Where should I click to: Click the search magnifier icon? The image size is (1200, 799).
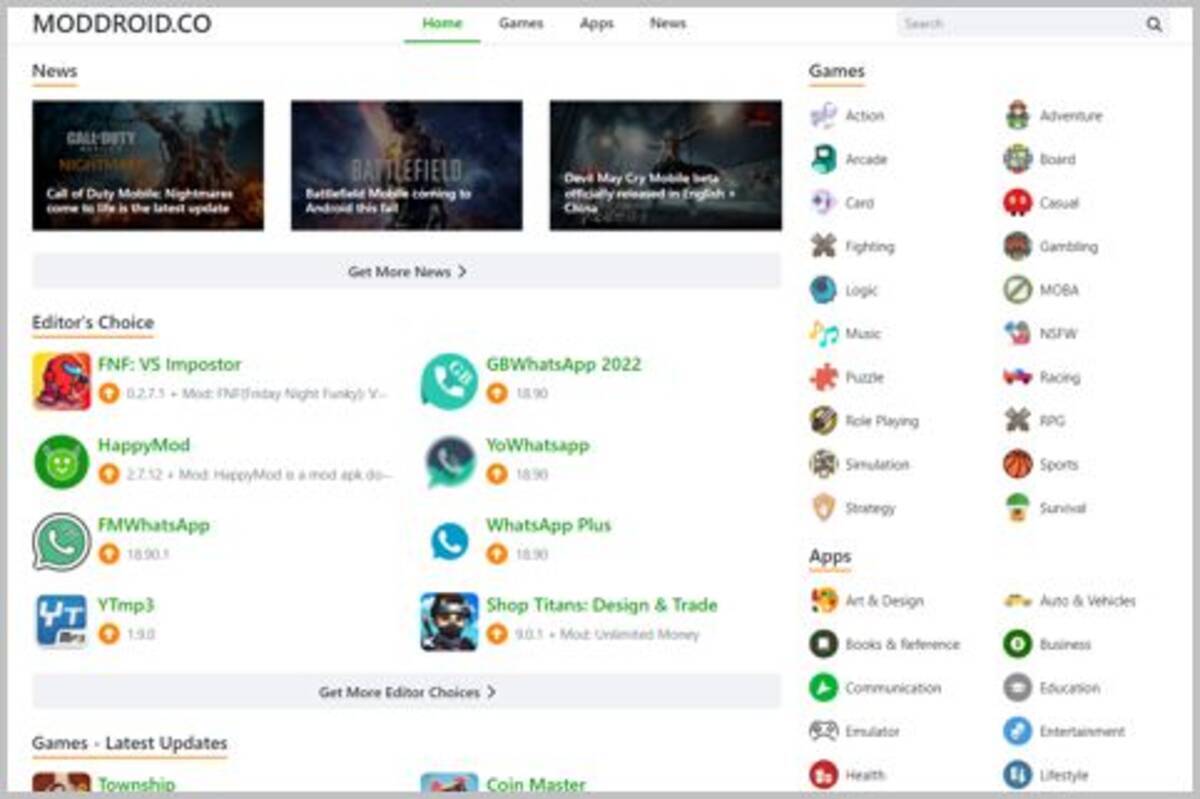point(1154,24)
